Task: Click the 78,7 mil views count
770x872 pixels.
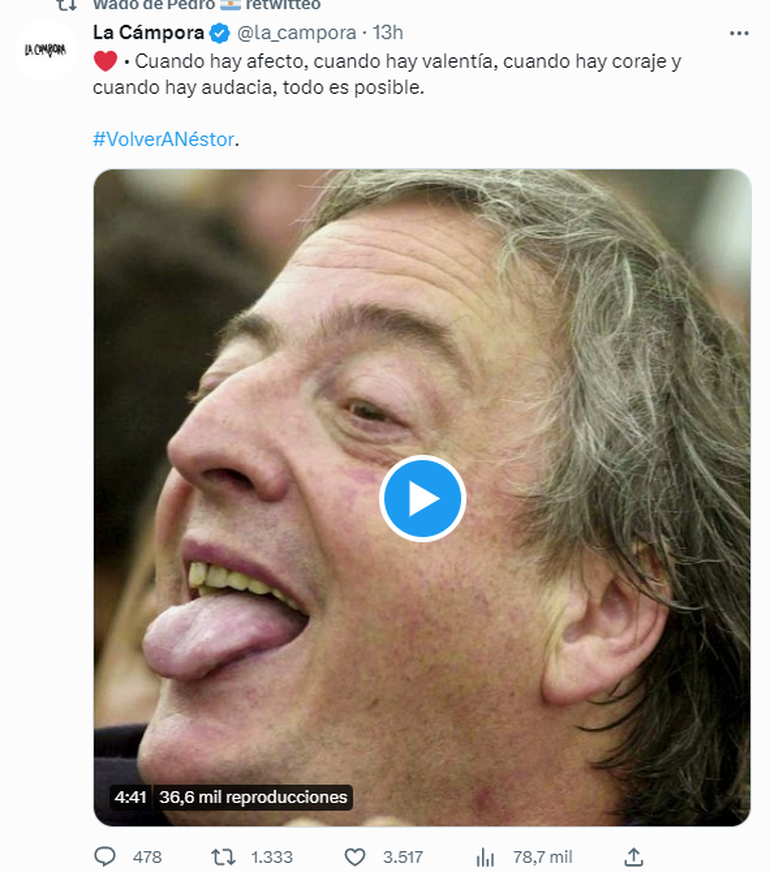Action: [541, 857]
